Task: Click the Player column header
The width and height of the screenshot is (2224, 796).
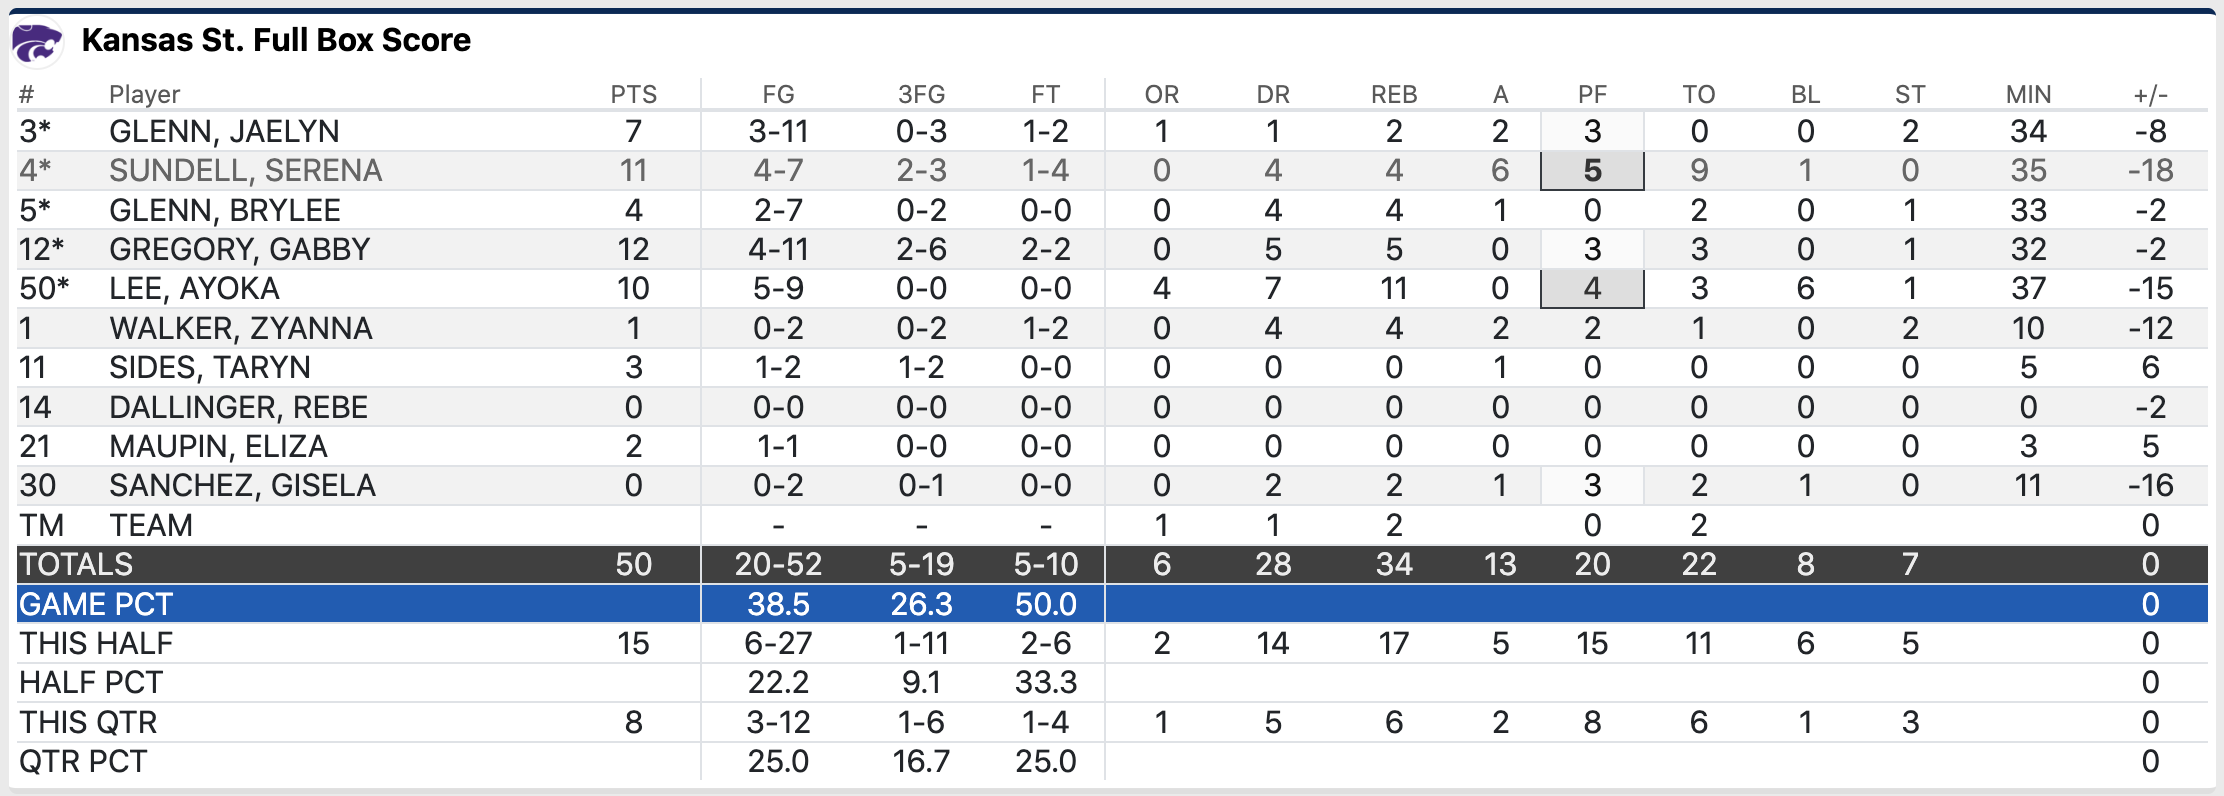Action: tap(144, 94)
